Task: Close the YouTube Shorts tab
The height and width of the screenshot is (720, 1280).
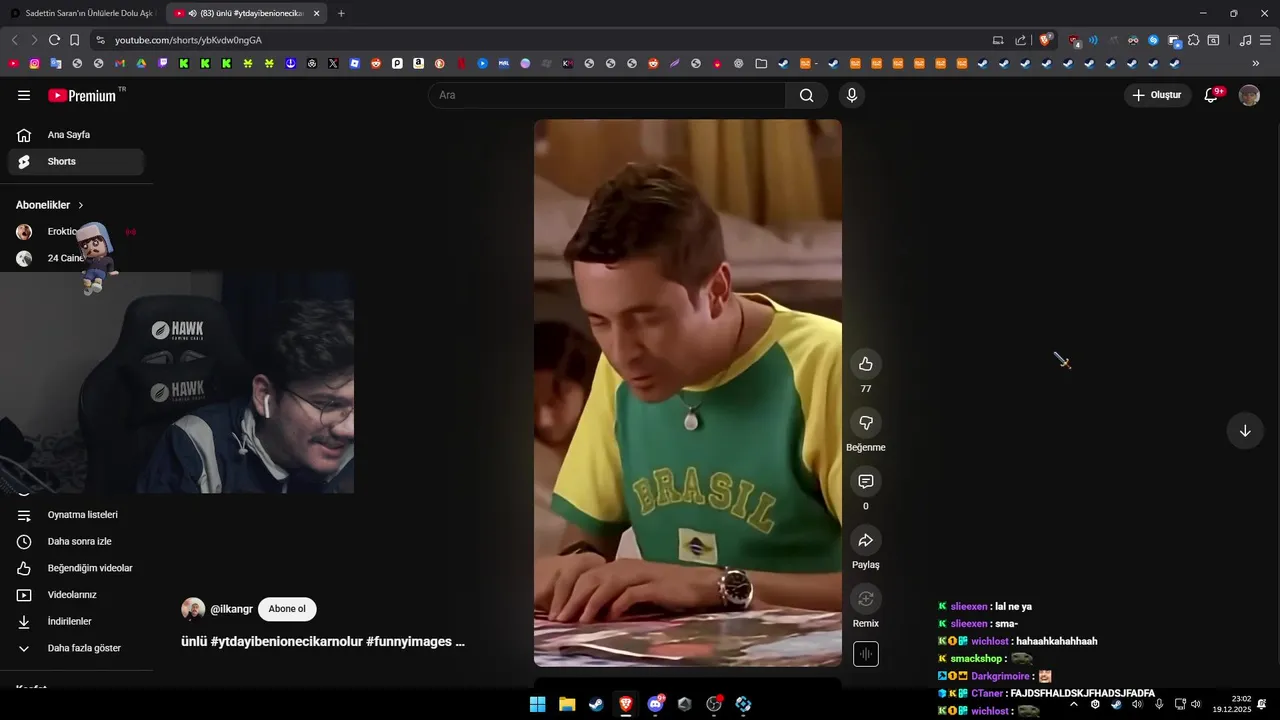Action: (x=317, y=13)
